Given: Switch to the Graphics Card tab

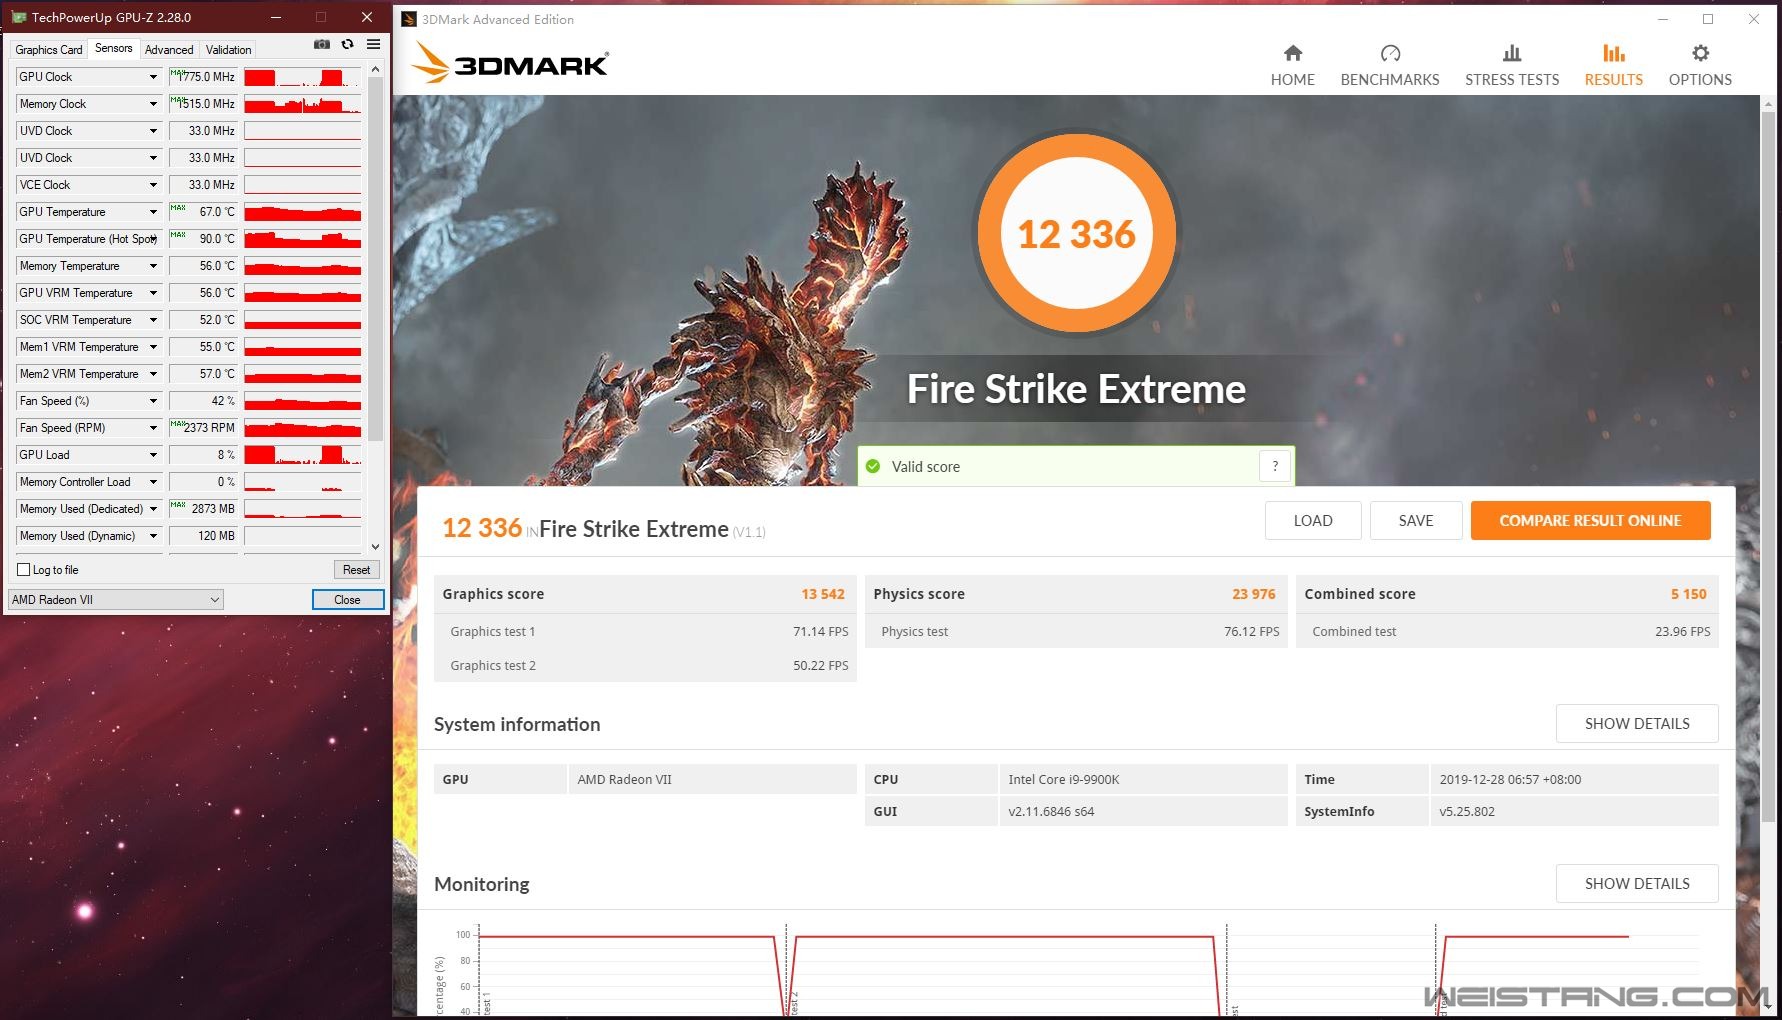Looking at the screenshot, I should 48,50.
